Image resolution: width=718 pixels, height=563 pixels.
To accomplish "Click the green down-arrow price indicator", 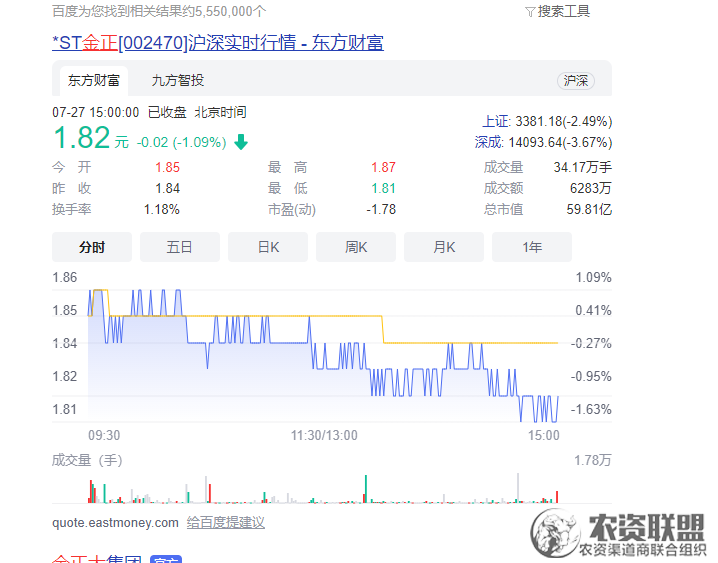I will point(241,142).
